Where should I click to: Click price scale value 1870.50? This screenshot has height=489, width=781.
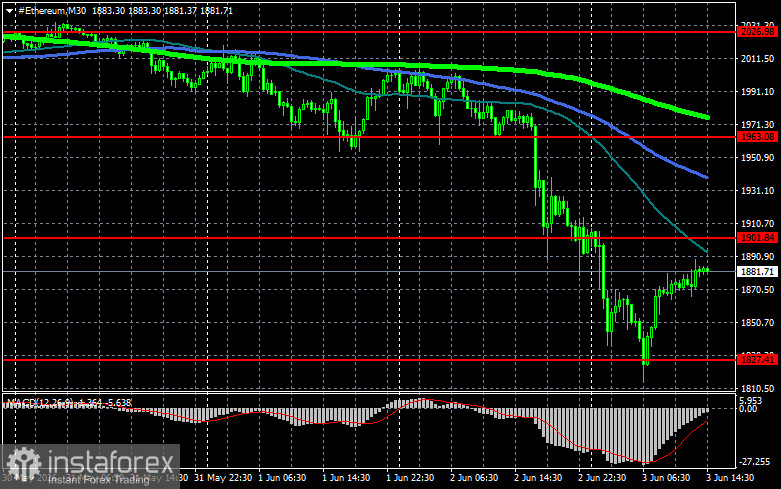pos(758,289)
